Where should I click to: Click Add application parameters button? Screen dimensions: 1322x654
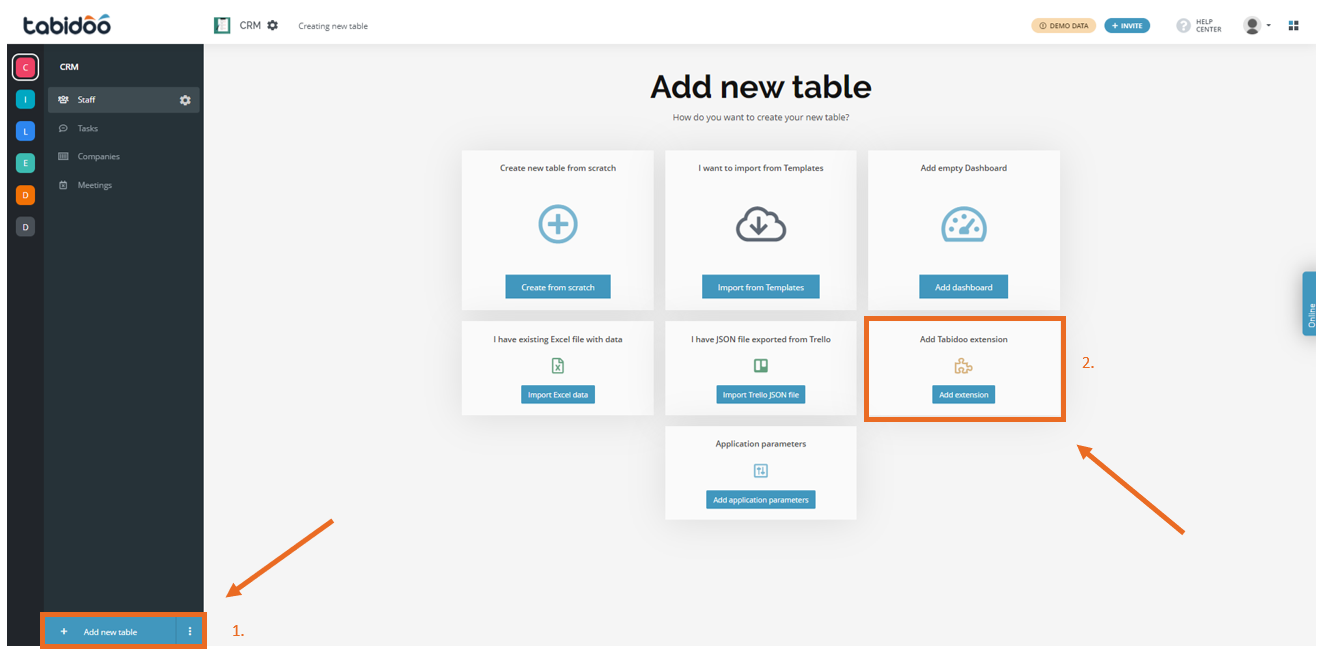point(761,500)
